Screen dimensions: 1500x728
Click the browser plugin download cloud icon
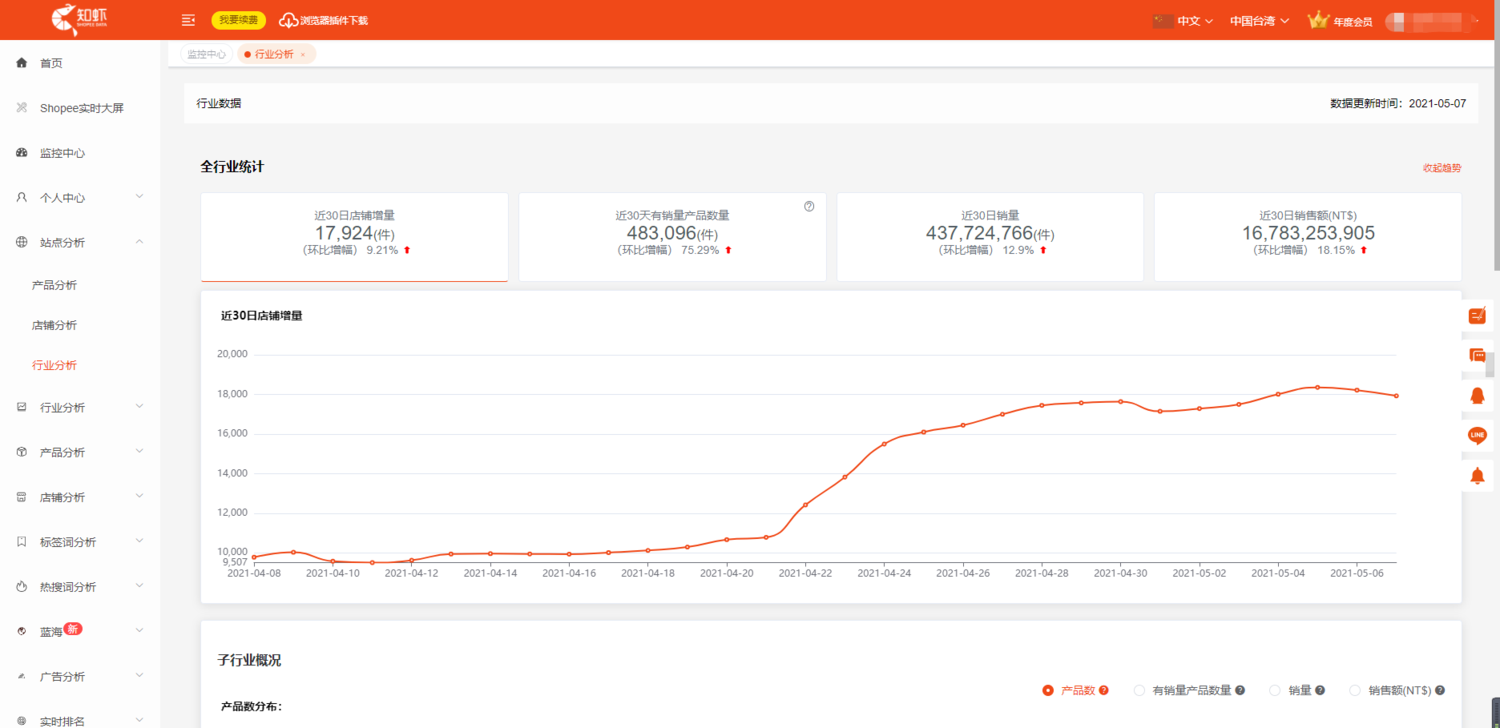pos(288,20)
